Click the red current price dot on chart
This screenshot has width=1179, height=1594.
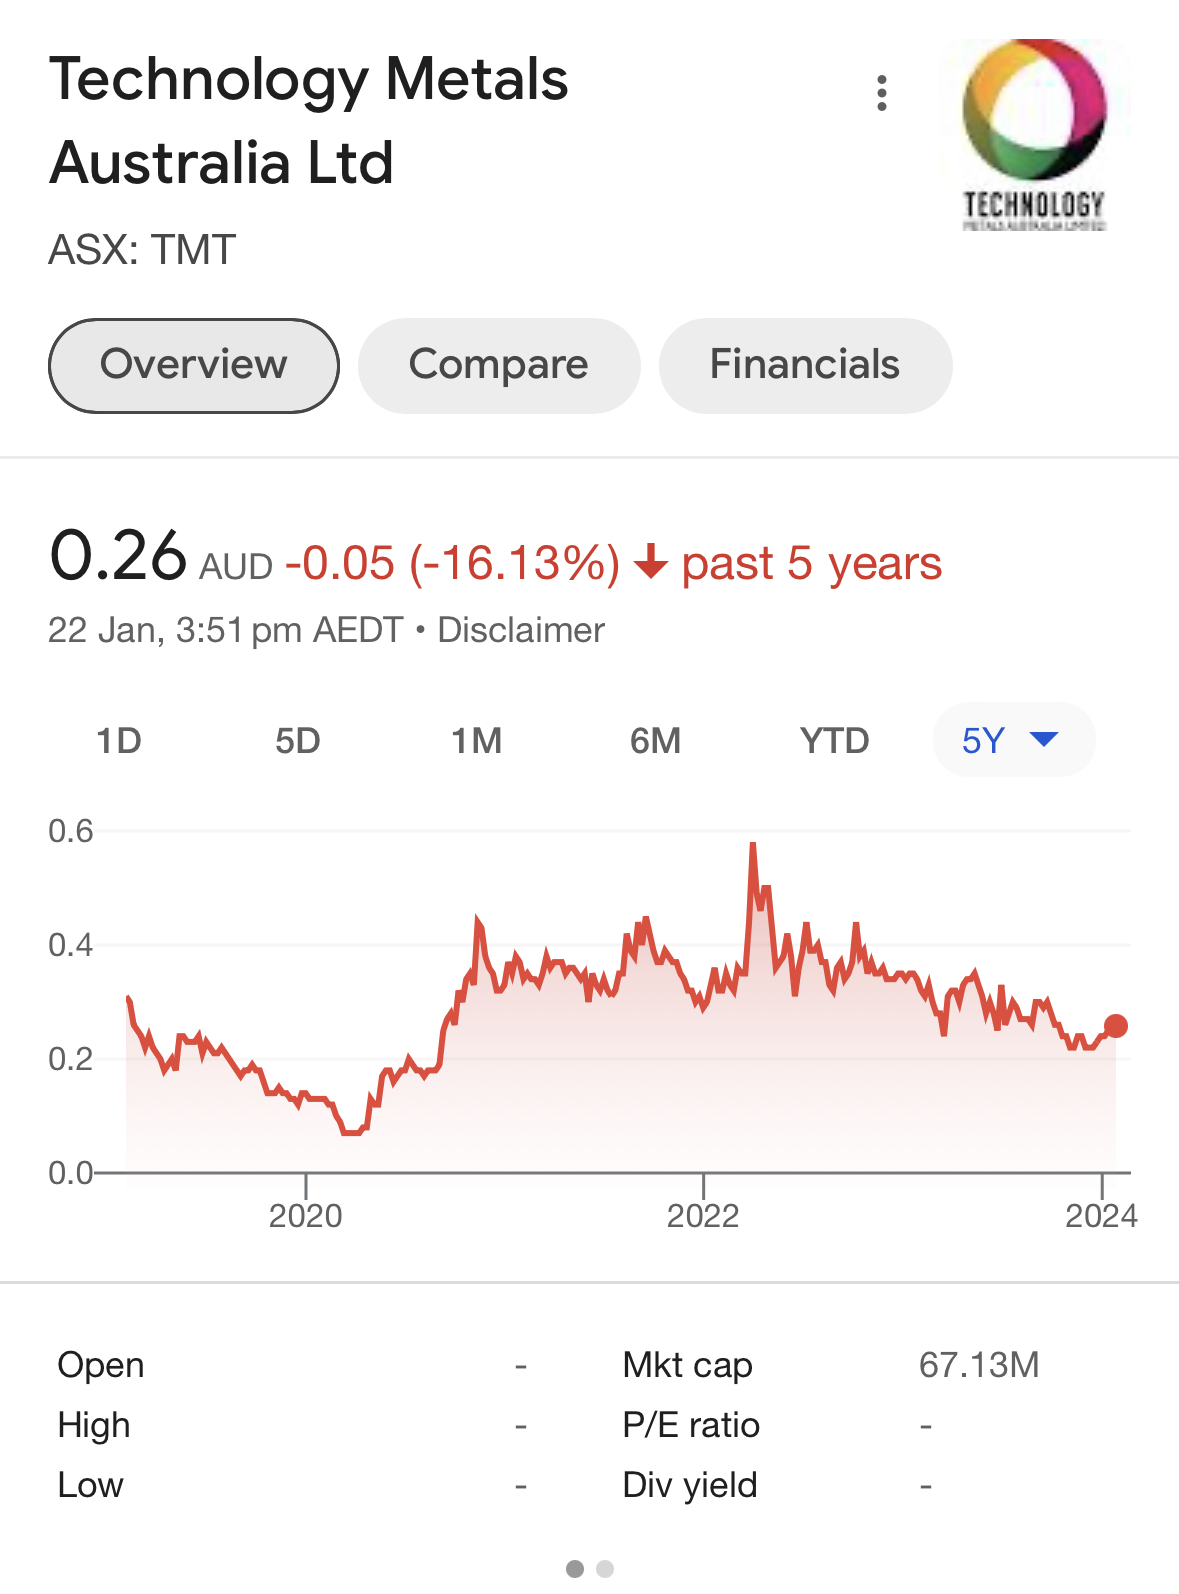[1116, 1026]
